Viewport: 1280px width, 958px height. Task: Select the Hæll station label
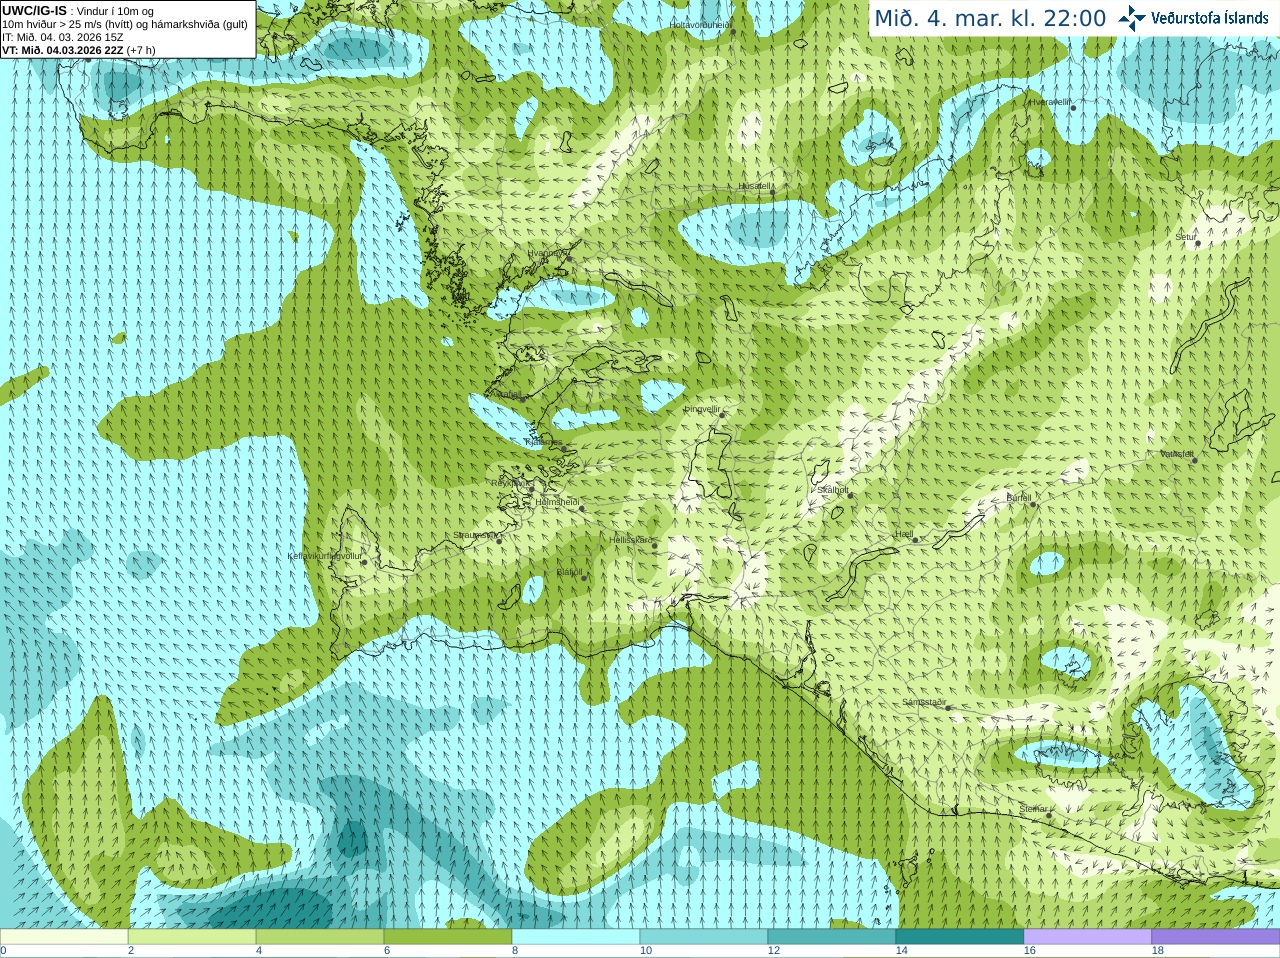coord(904,534)
